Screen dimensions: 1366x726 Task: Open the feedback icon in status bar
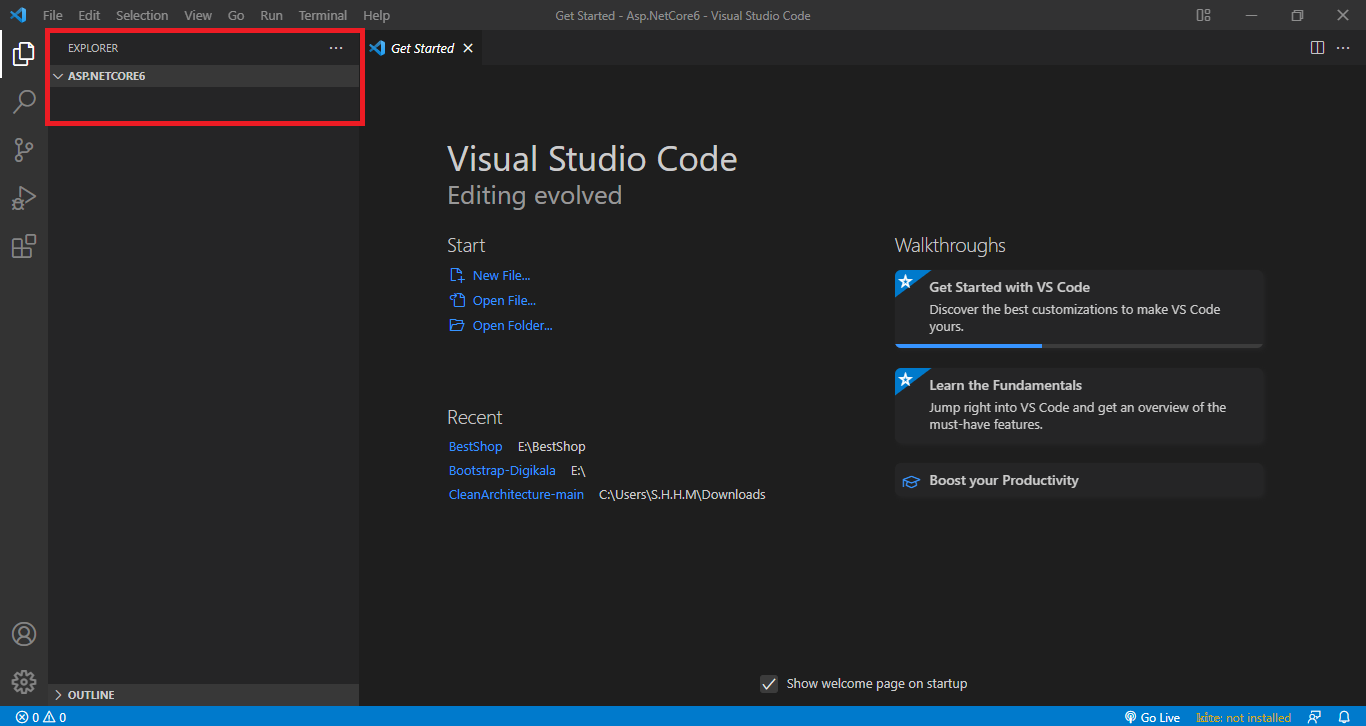1315,717
